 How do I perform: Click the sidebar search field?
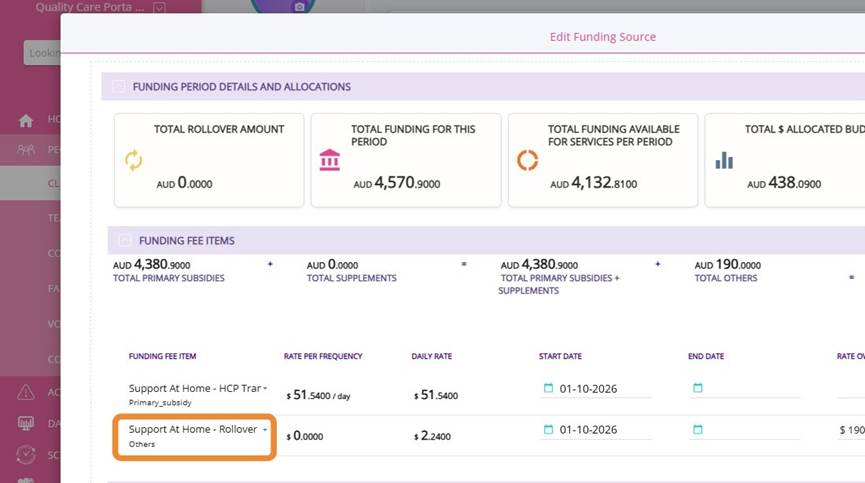tap(42, 53)
